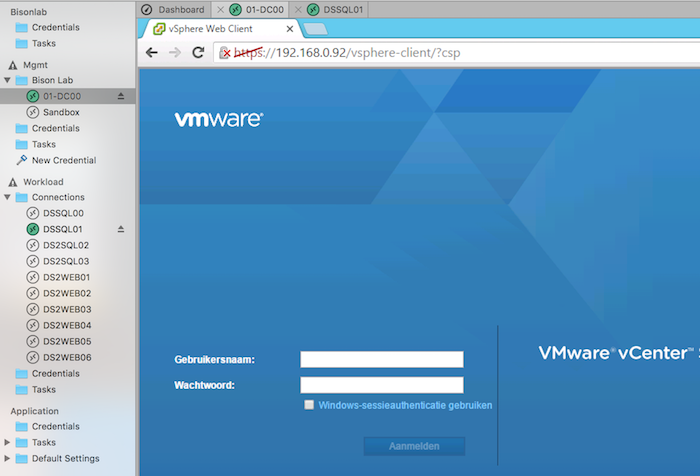Switch to the DSSQL01 session tab
Image resolution: width=700 pixels, height=476 pixels.
342,9
